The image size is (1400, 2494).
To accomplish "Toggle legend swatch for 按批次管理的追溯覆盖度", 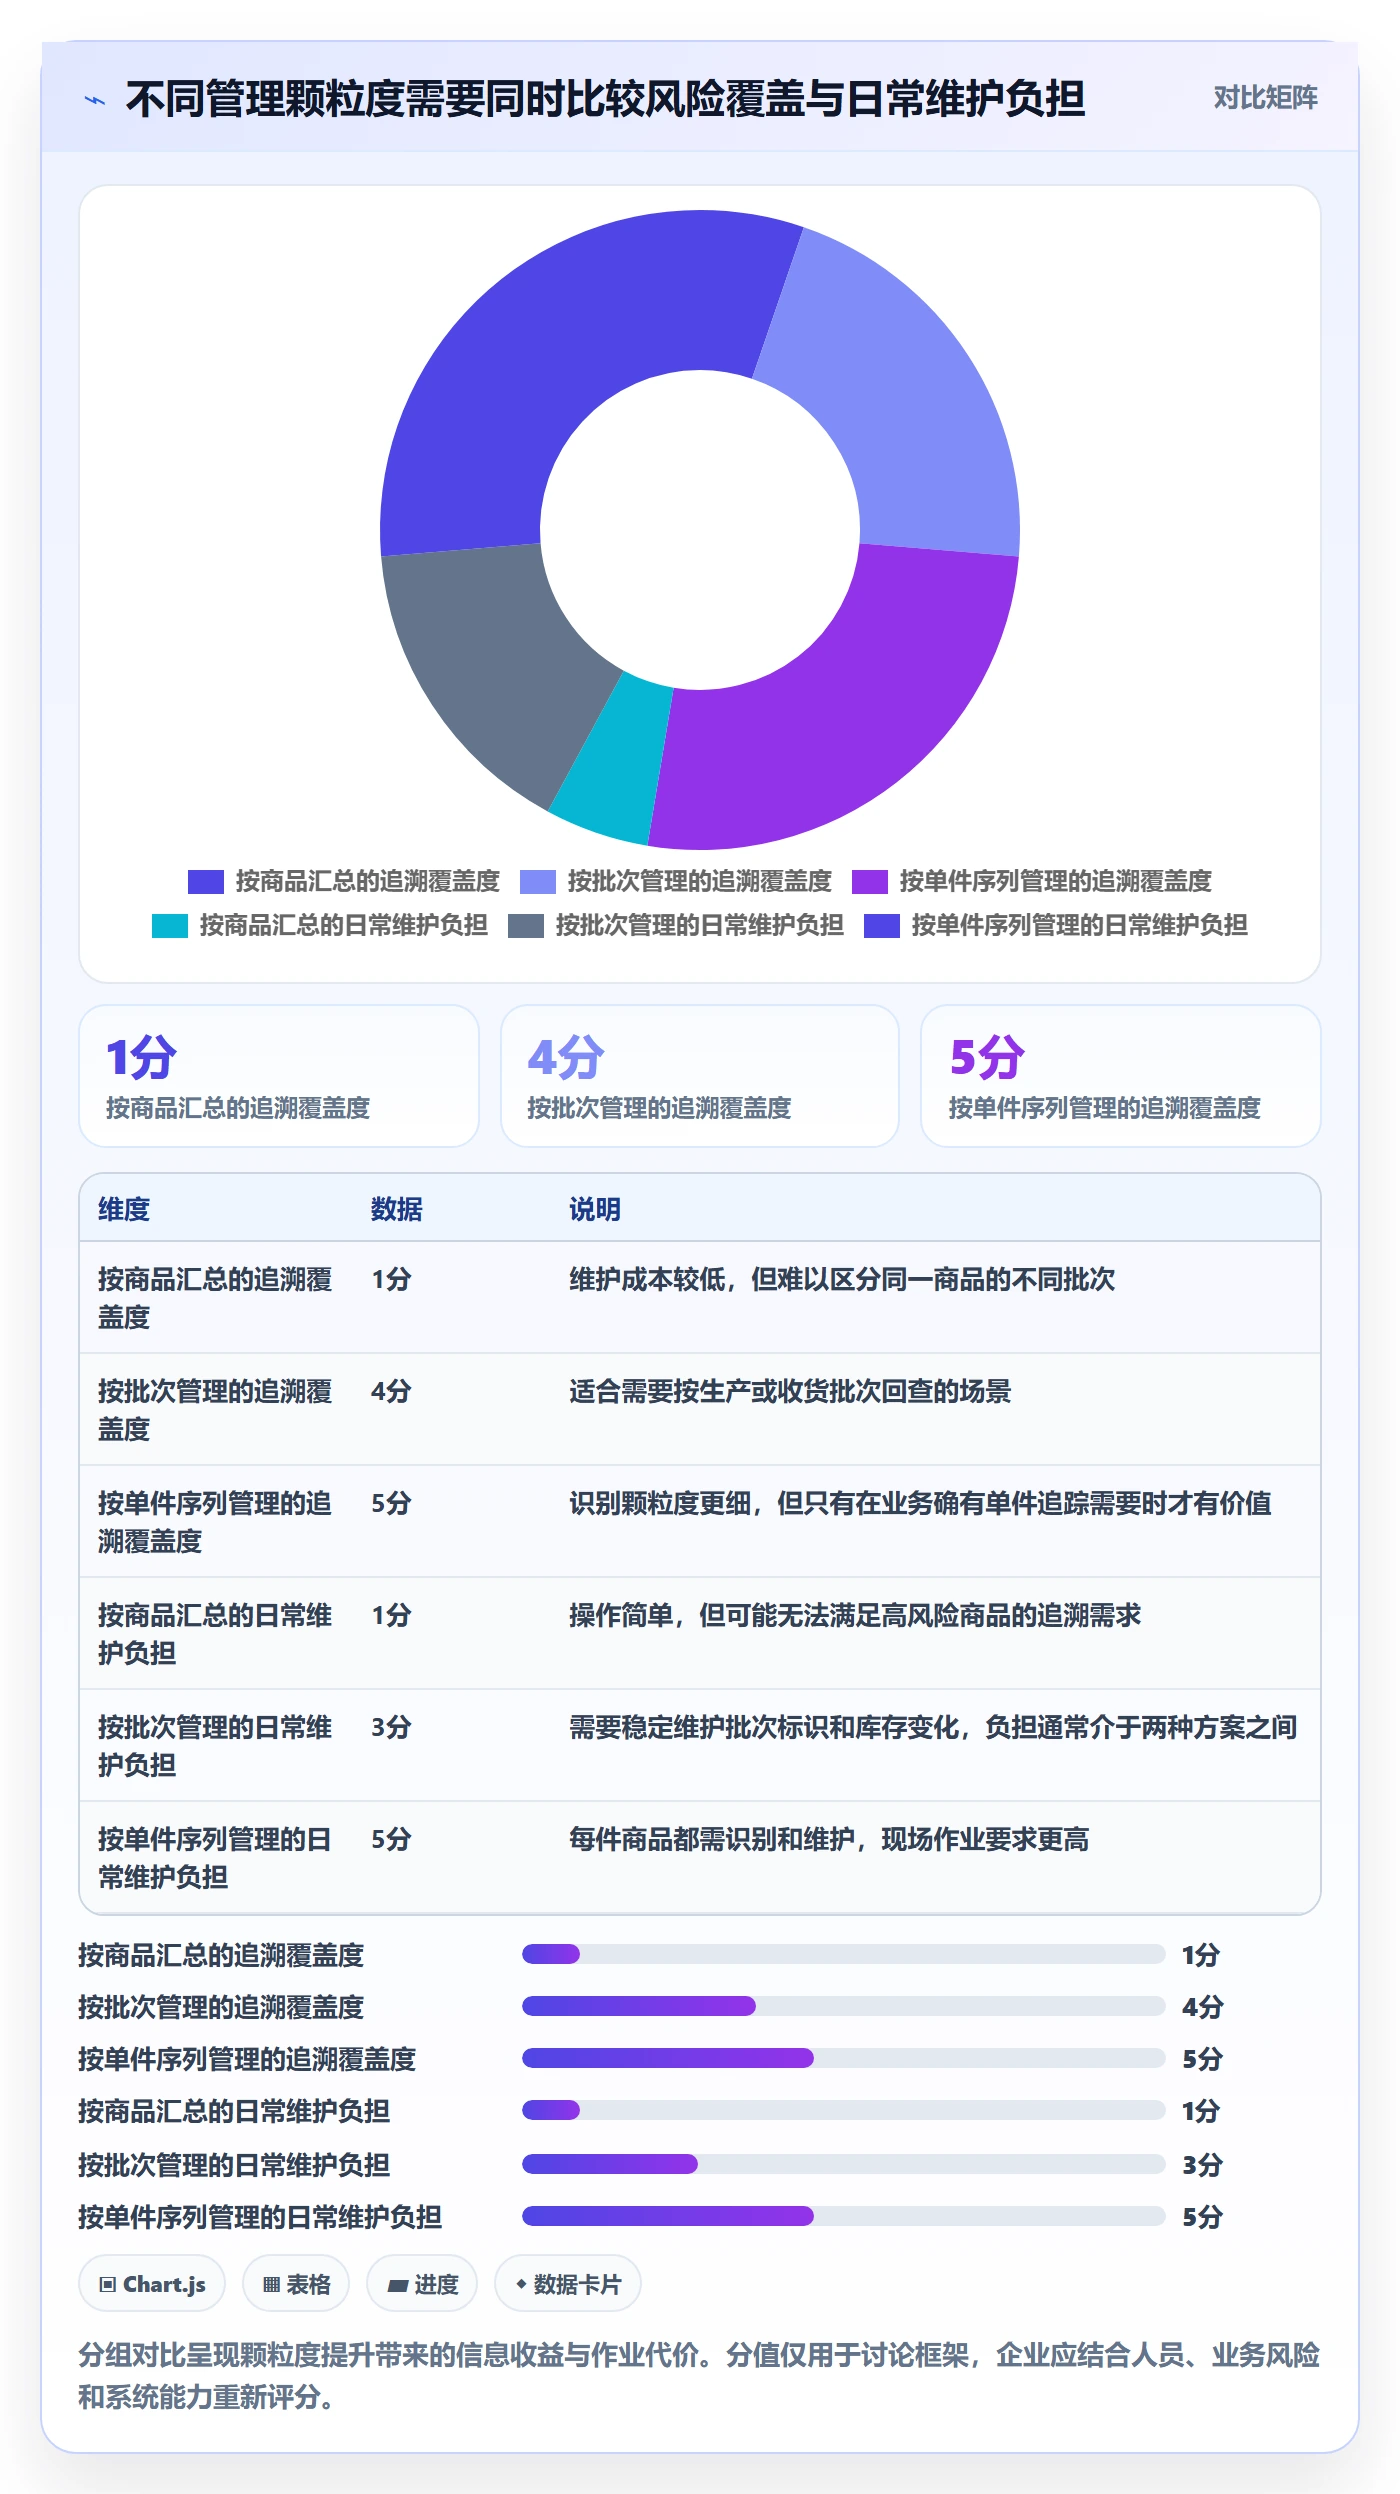I will 537,881.
